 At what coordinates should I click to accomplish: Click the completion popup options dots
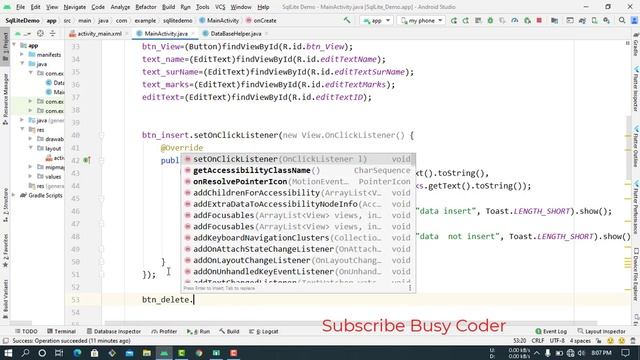point(410,288)
